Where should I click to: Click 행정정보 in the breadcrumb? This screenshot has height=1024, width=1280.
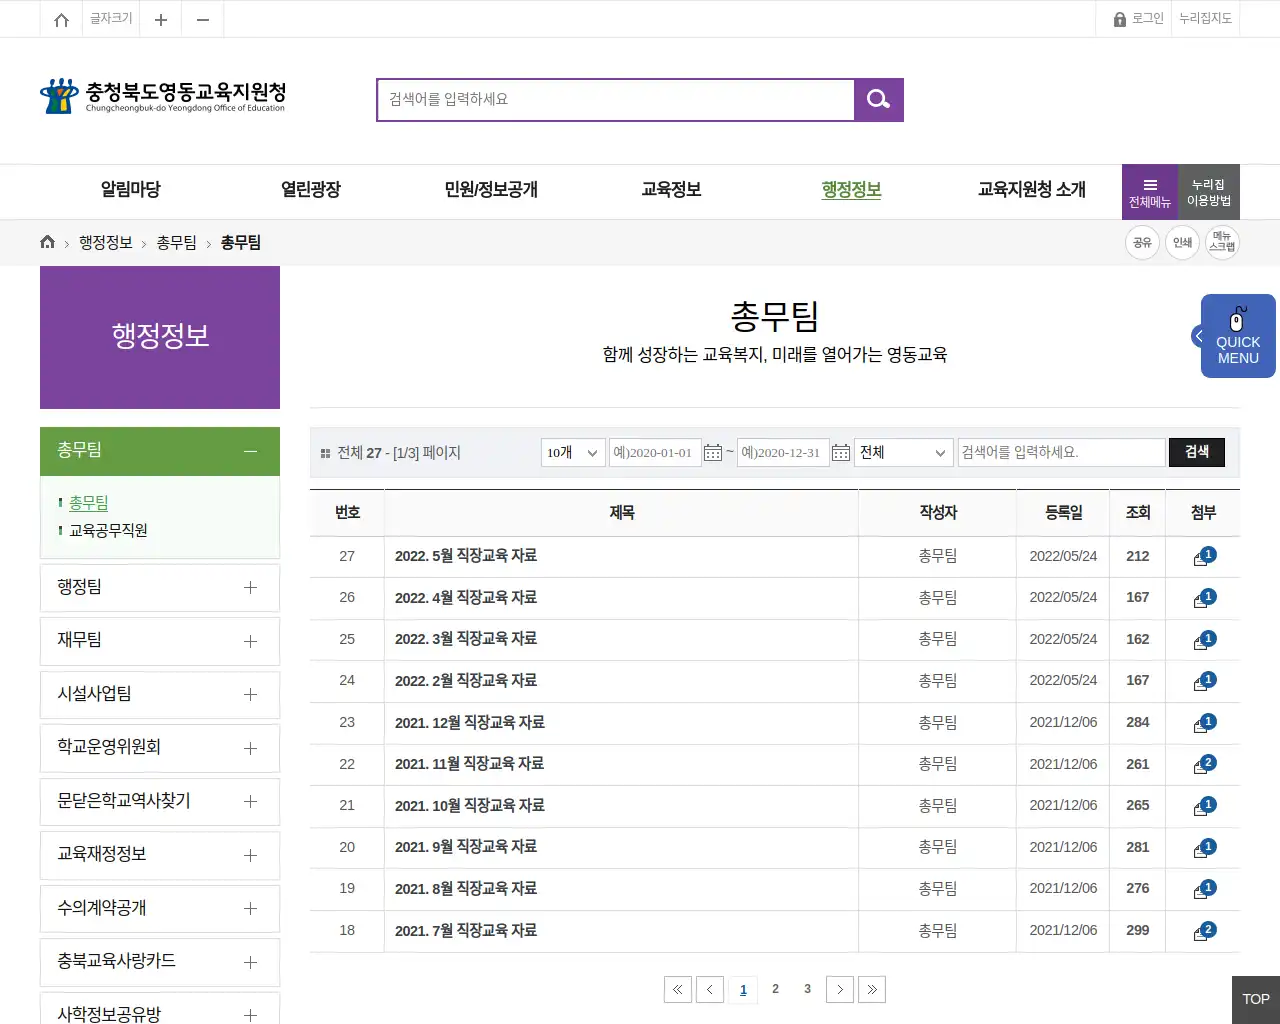106,243
